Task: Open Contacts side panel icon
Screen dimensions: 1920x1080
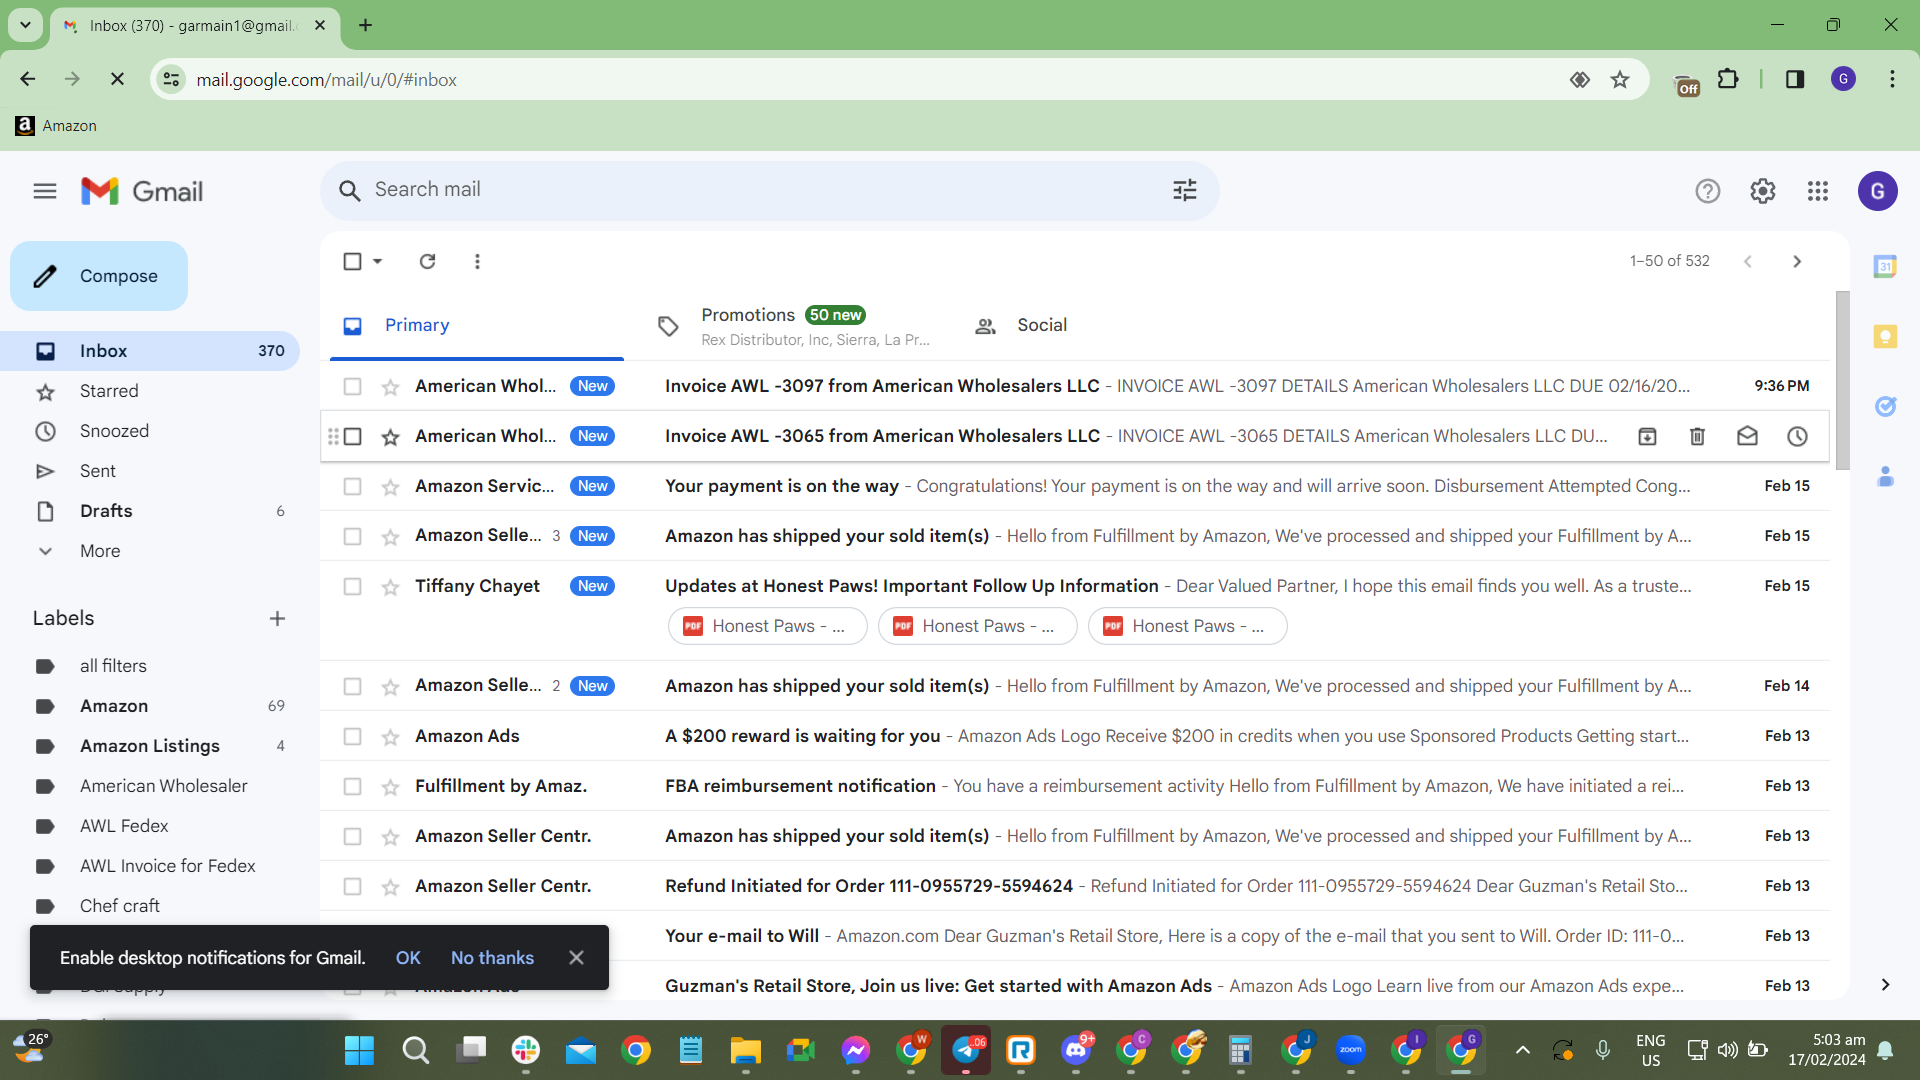Action: (1885, 476)
